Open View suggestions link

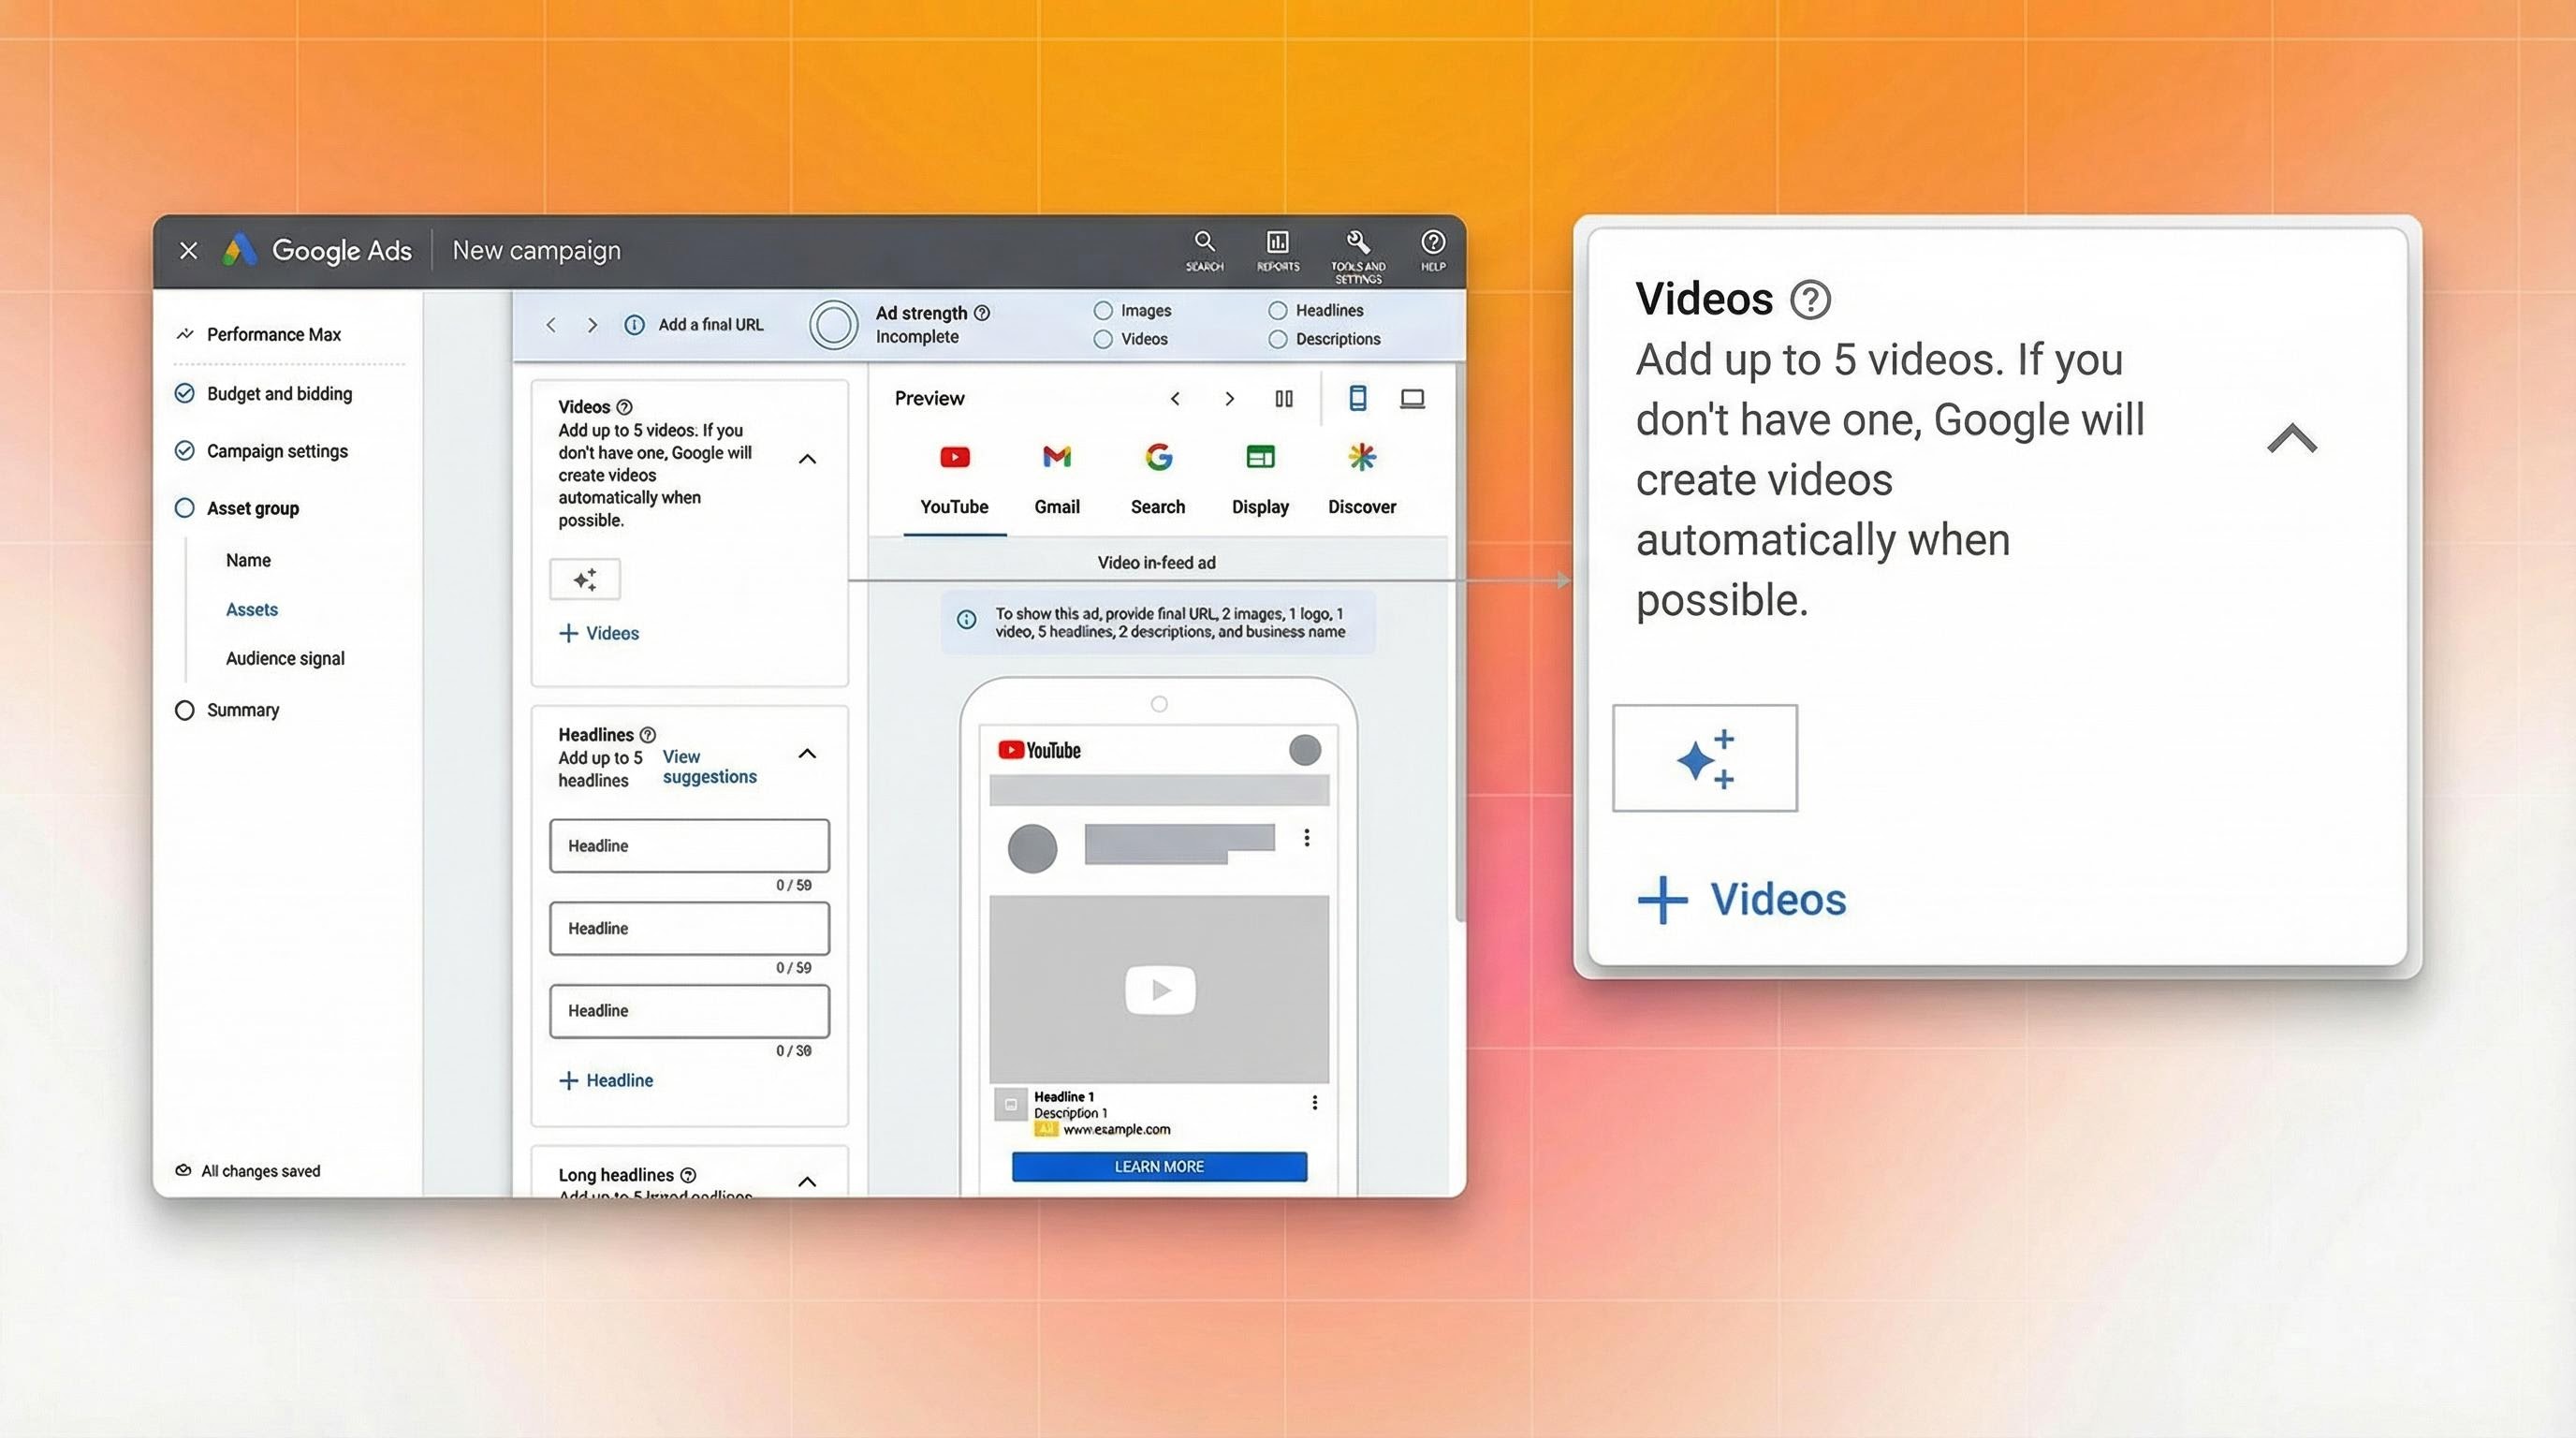click(x=709, y=766)
